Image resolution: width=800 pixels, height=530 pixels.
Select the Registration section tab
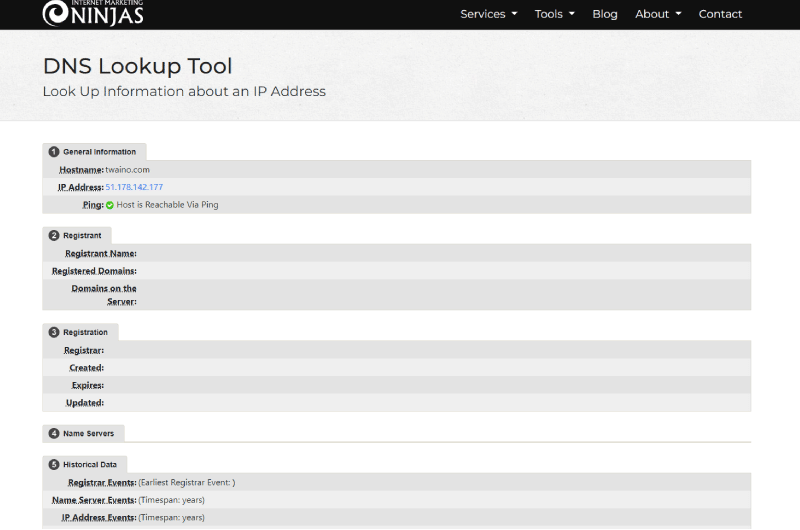[x=81, y=332]
